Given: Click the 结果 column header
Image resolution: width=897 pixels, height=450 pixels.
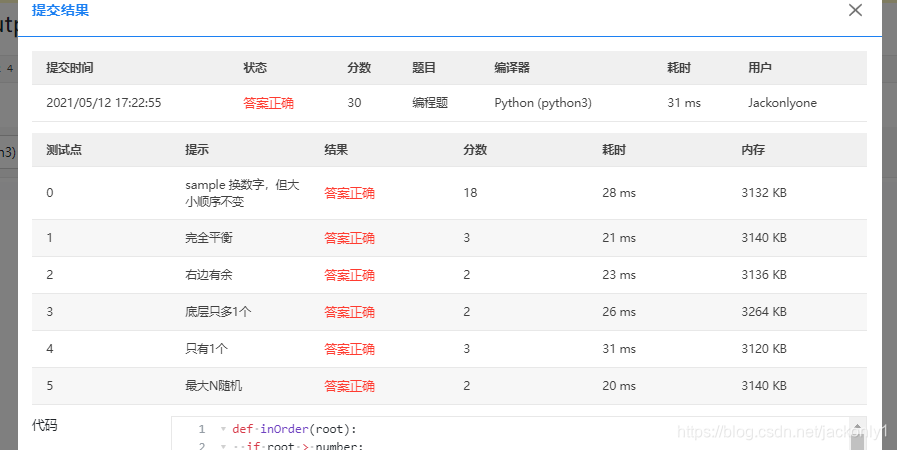Looking at the screenshot, I should [336, 150].
